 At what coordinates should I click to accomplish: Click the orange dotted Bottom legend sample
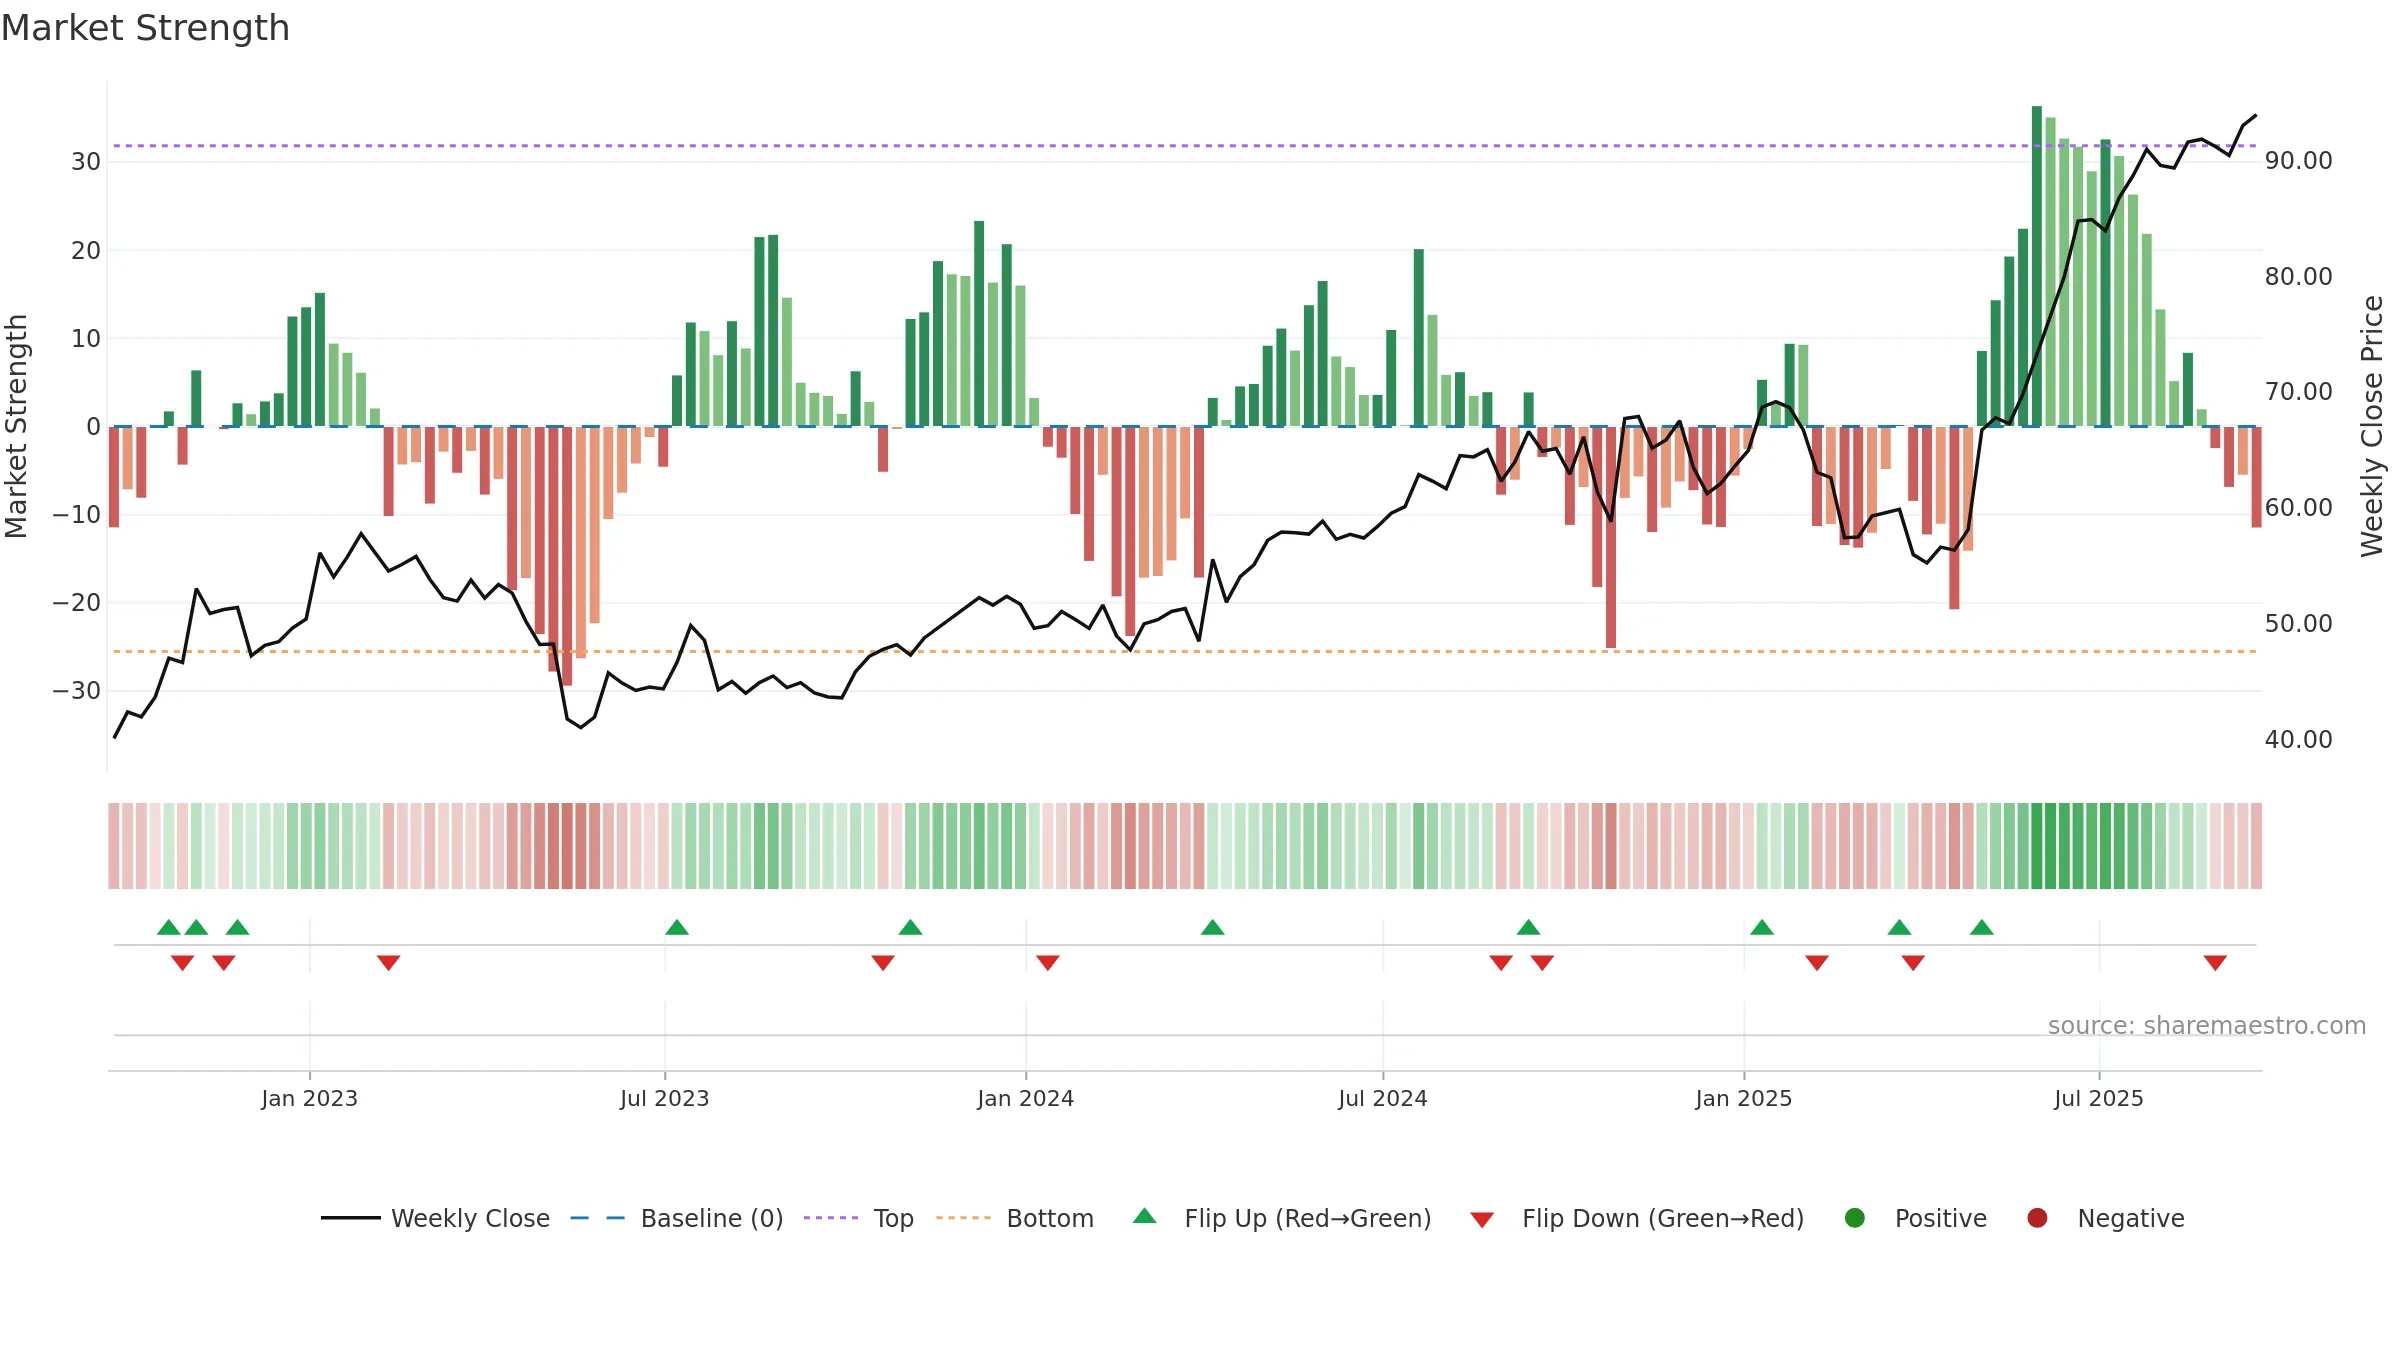(964, 1218)
